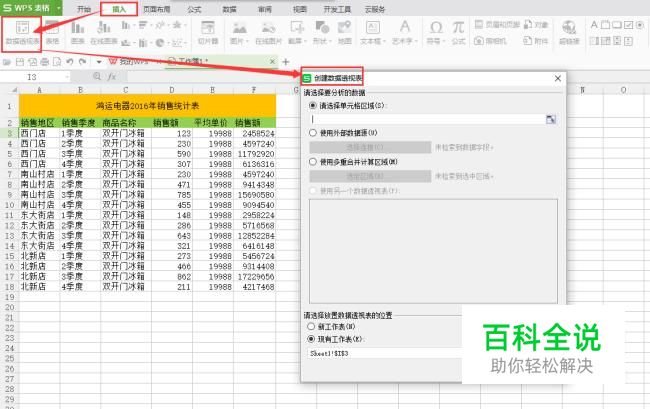The height and width of the screenshot is (409, 650).
Task: Expand the 文本框 dropdown arrow
Action: point(384,41)
